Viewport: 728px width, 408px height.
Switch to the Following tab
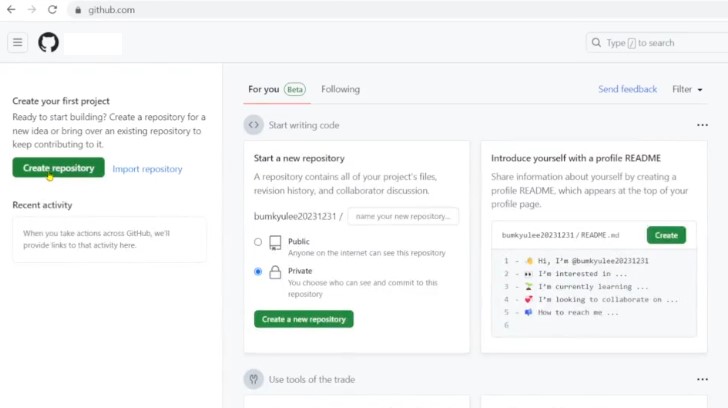click(x=340, y=89)
